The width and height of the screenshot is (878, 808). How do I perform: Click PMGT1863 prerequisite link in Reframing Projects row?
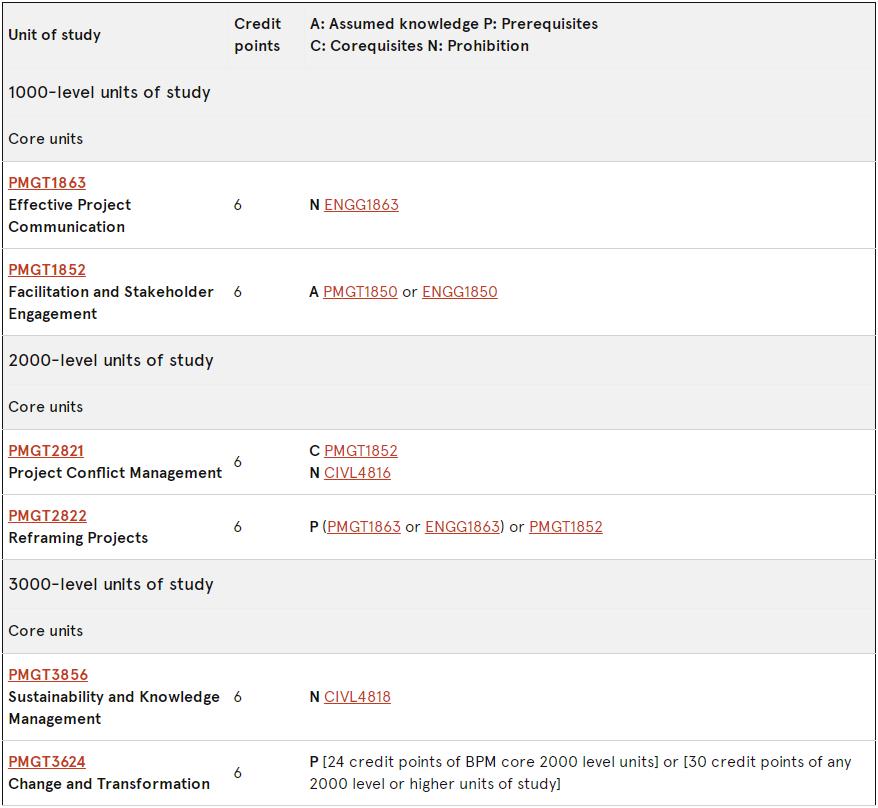[x=364, y=527]
